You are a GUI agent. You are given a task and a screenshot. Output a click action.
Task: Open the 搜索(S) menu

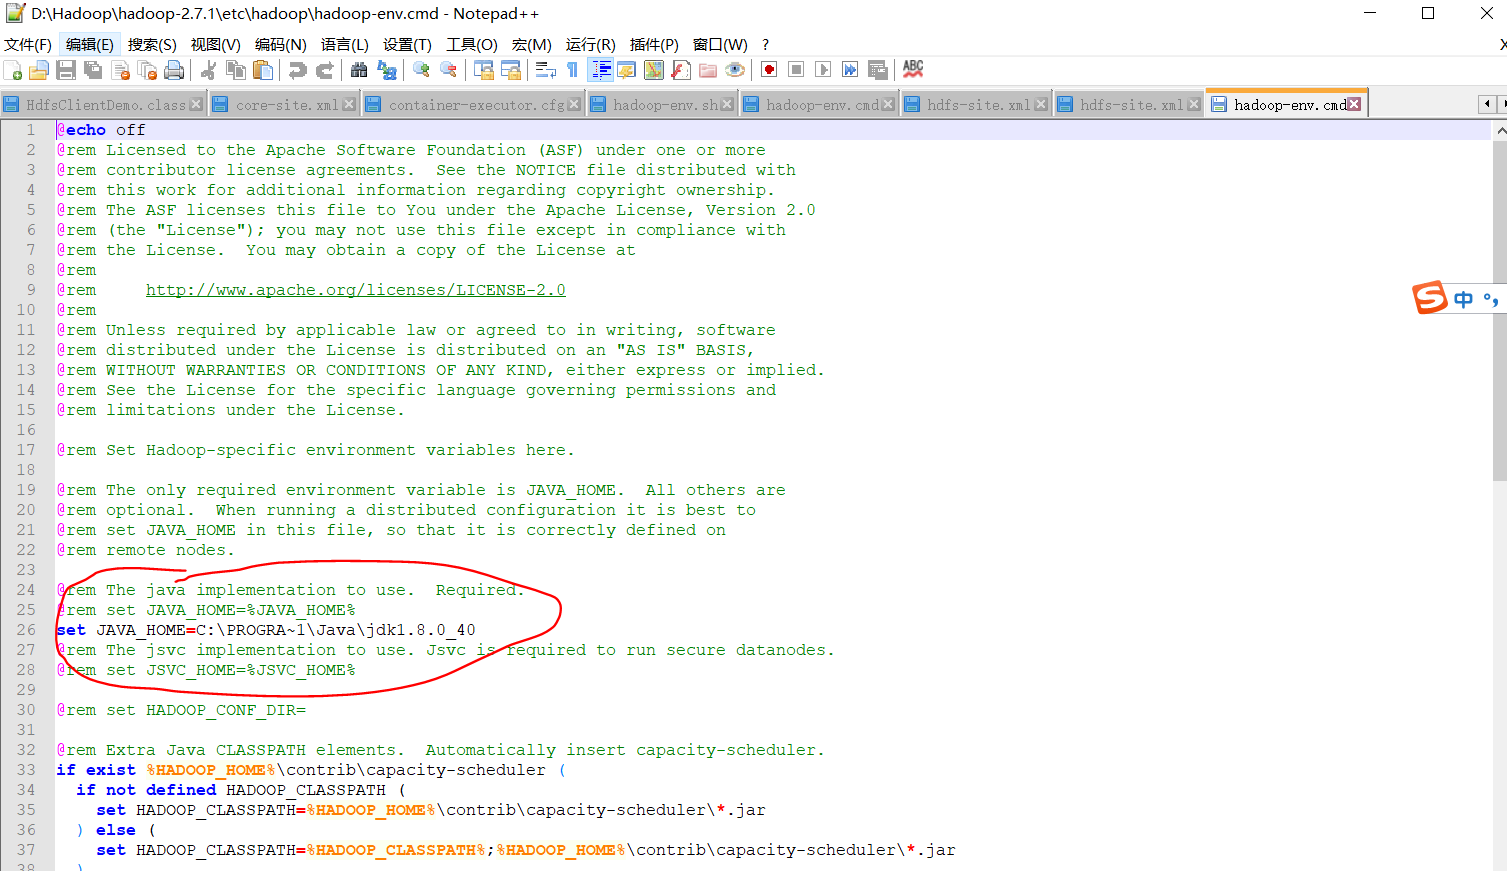tap(151, 44)
